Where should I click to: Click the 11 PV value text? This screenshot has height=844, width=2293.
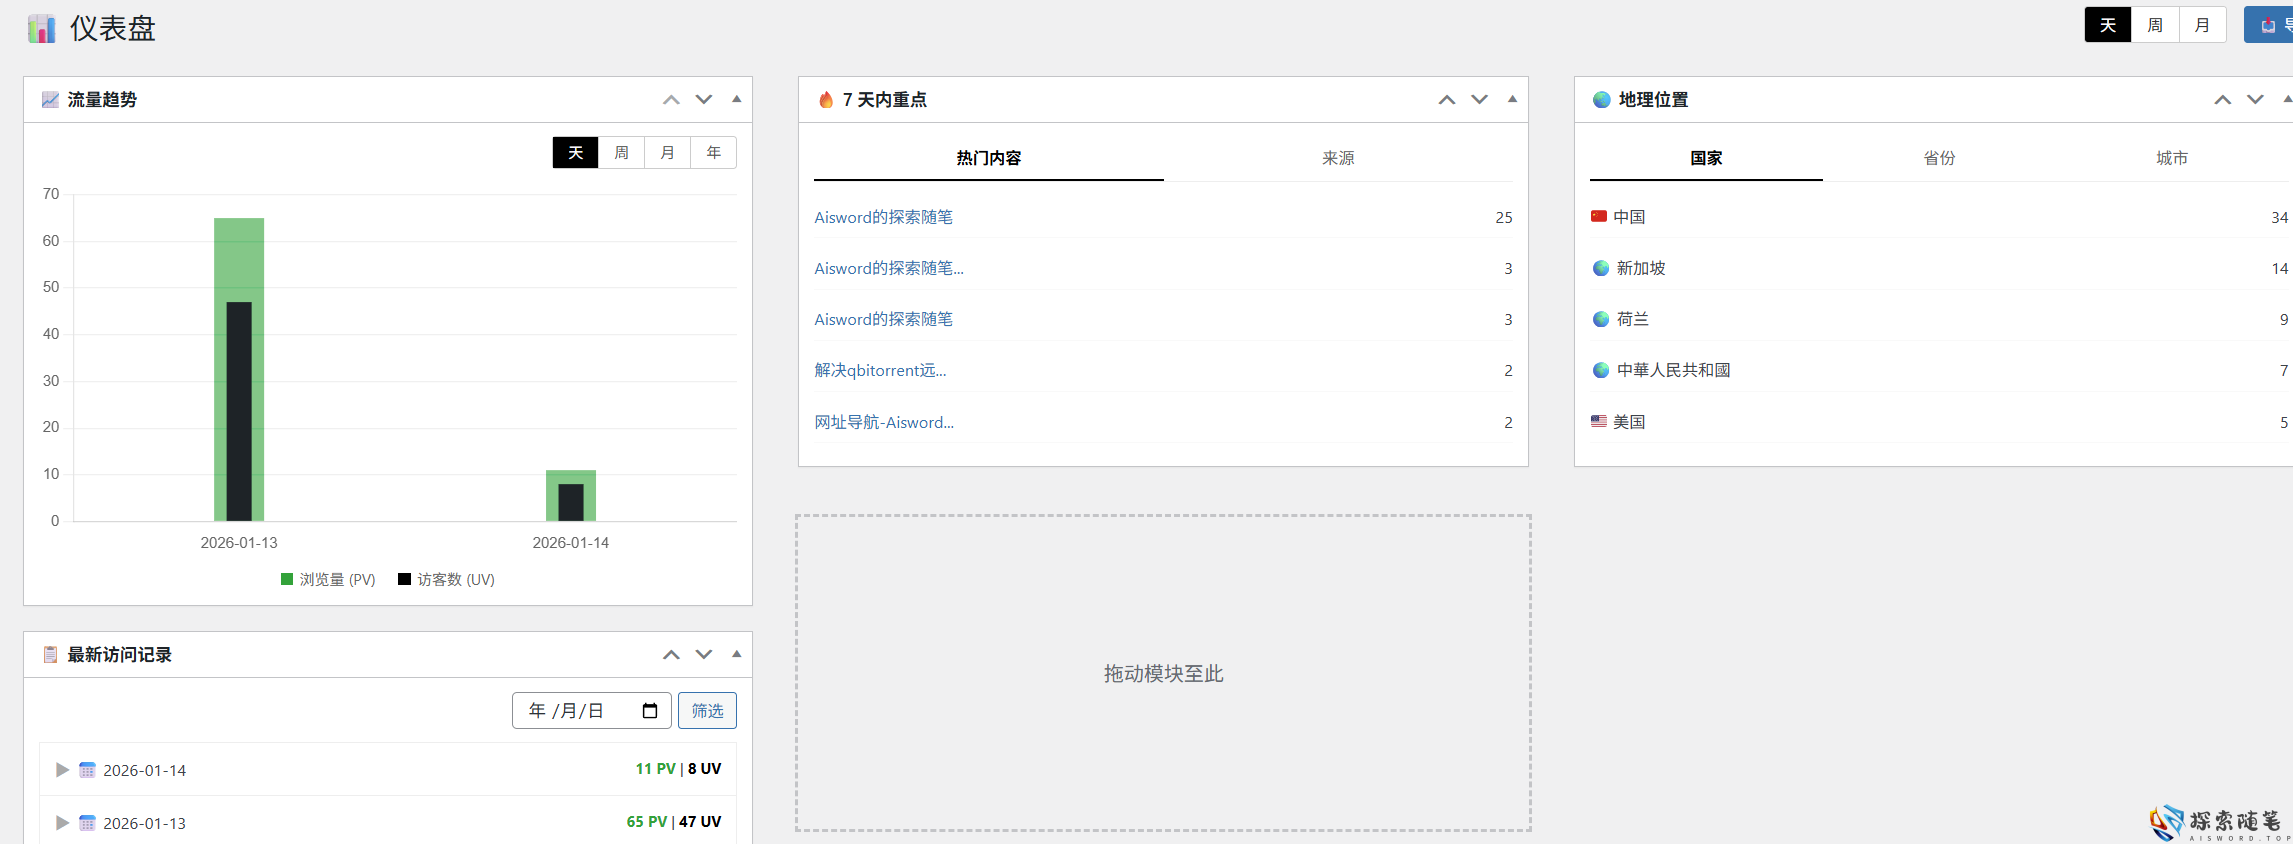656,768
